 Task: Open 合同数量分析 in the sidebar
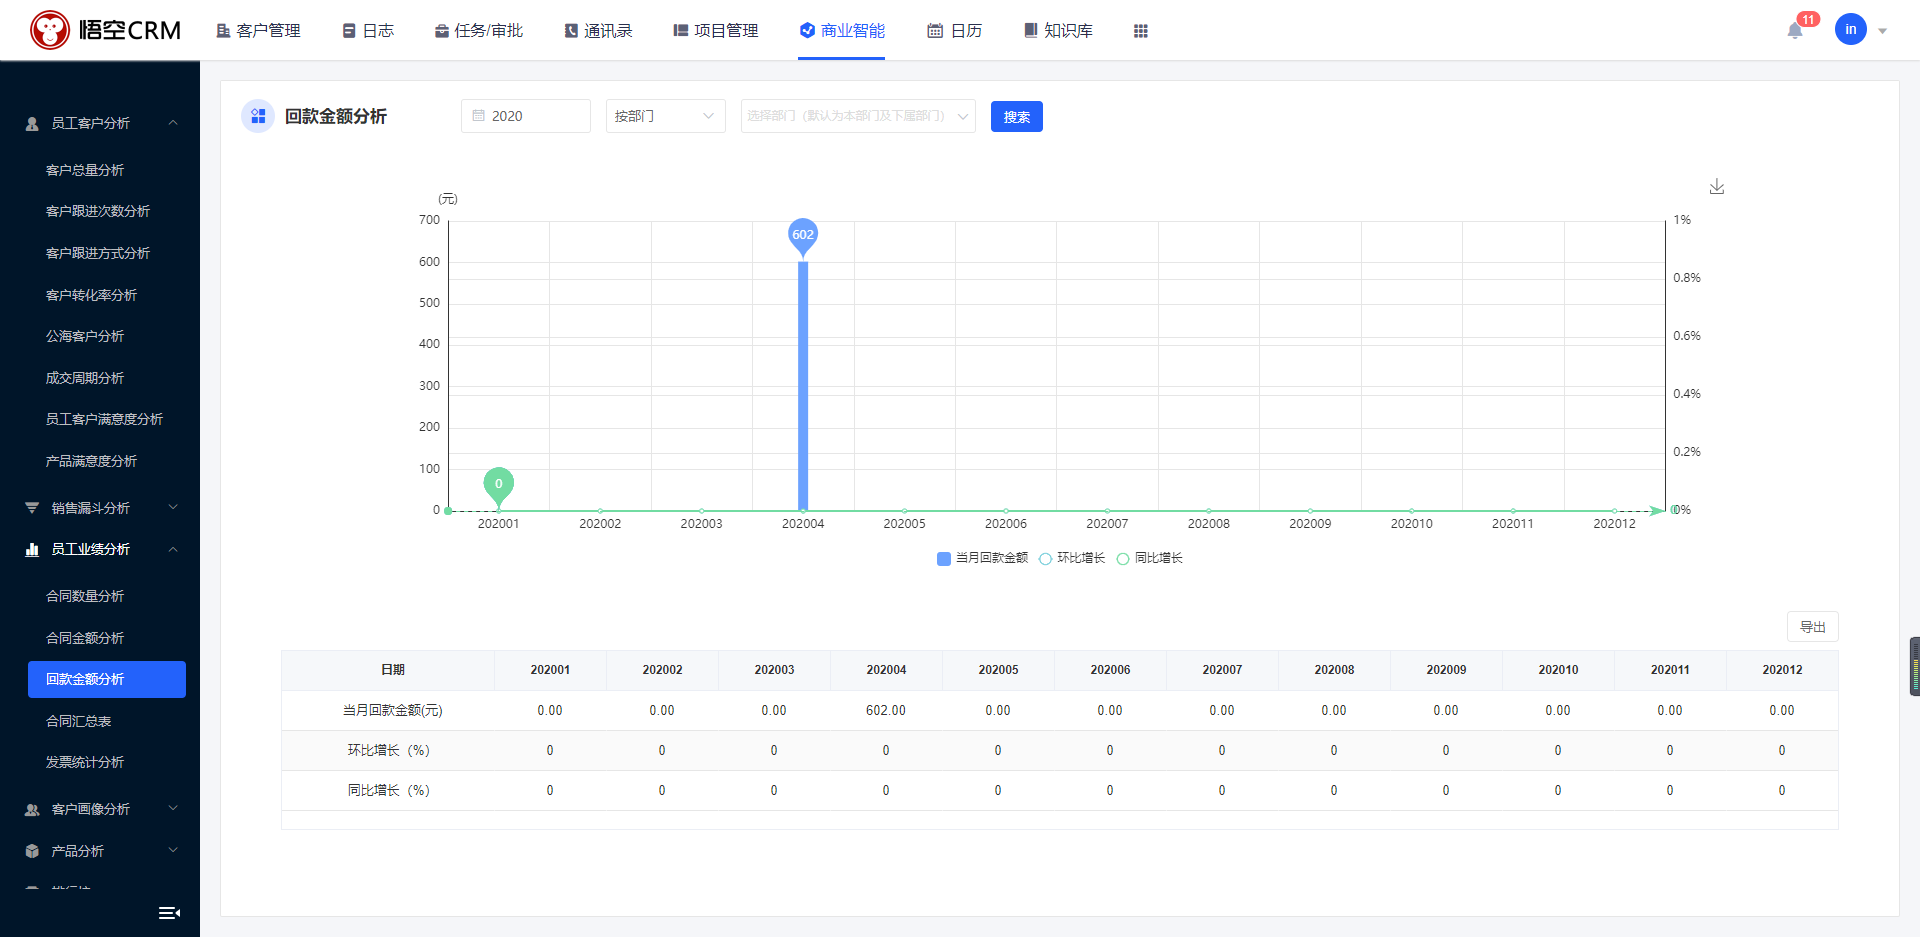pyautogui.click(x=85, y=596)
